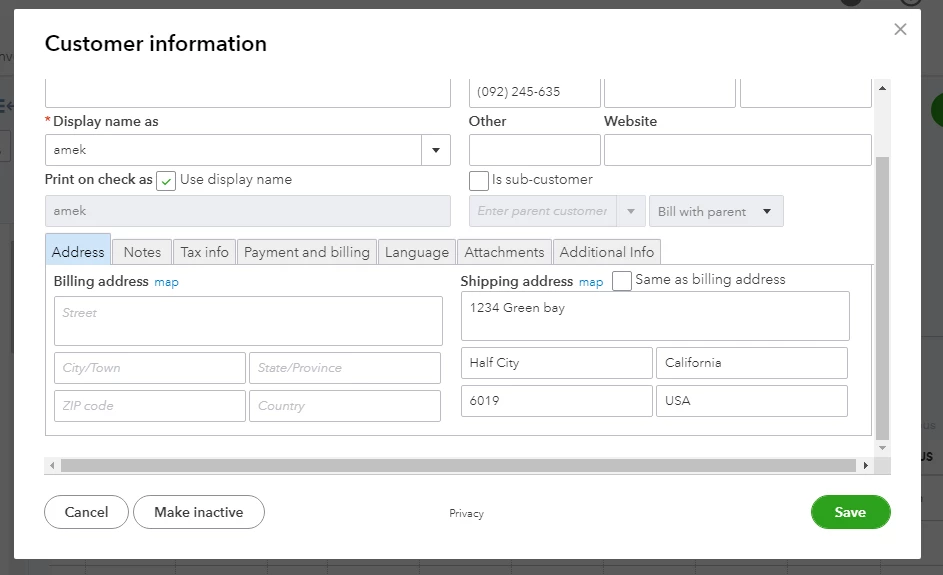Expand the Enter parent customer dropdown
This screenshot has width=943, height=575.
[631, 211]
